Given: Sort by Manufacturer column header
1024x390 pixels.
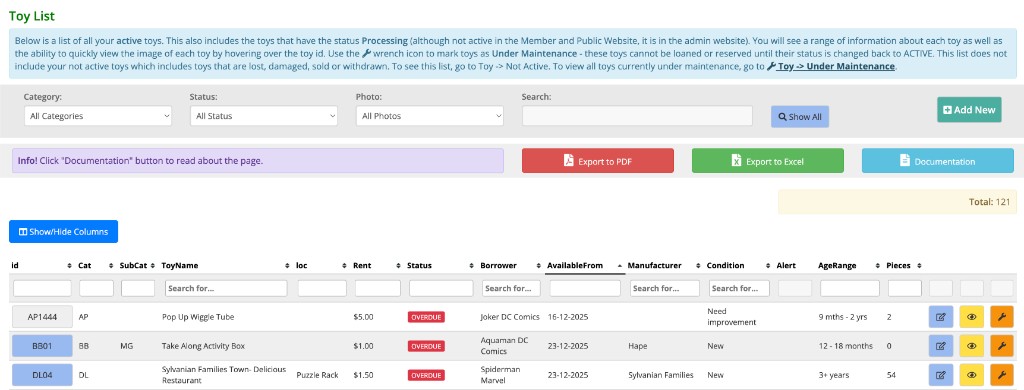Looking at the screenshot, I should 664,265.
